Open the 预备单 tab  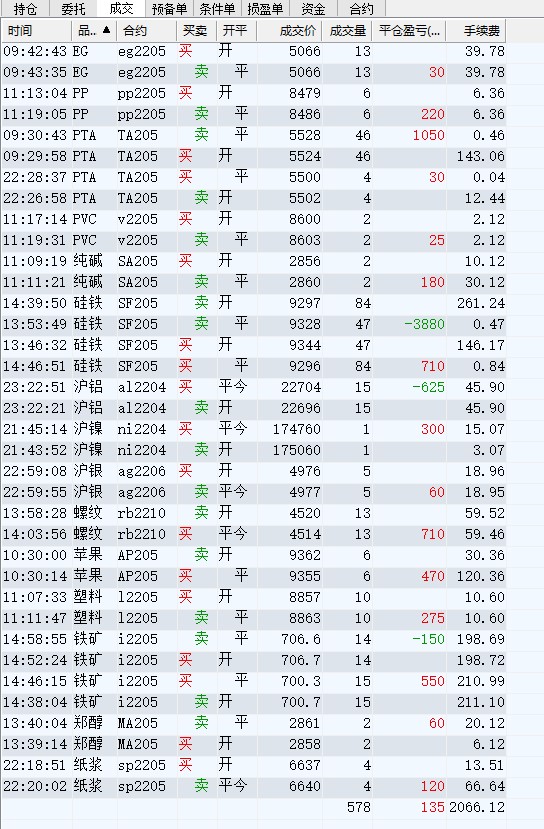pos(169,8)
